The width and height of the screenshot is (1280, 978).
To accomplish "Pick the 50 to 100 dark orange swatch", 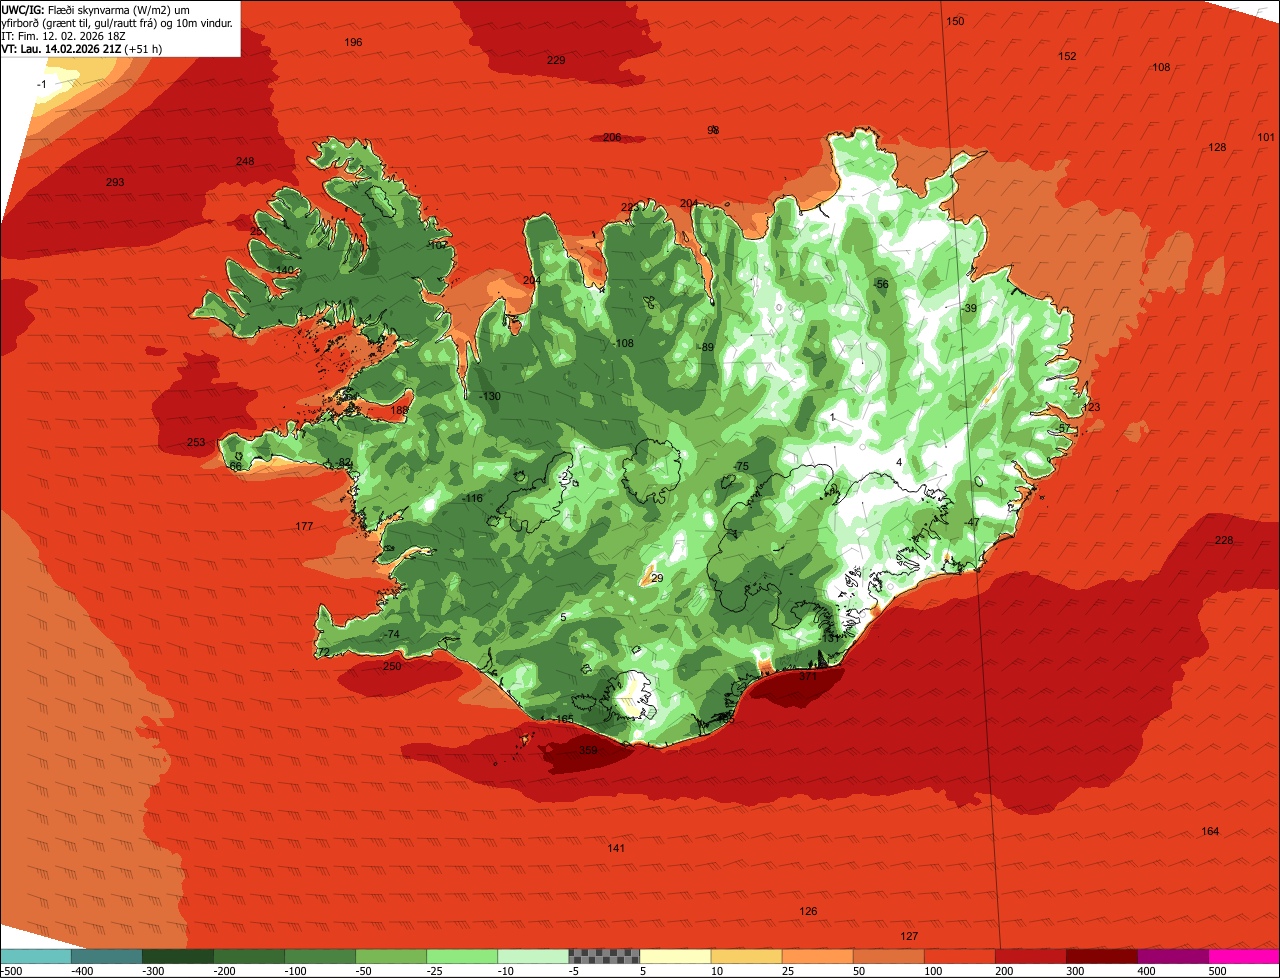I will click(x=888, y=956).
